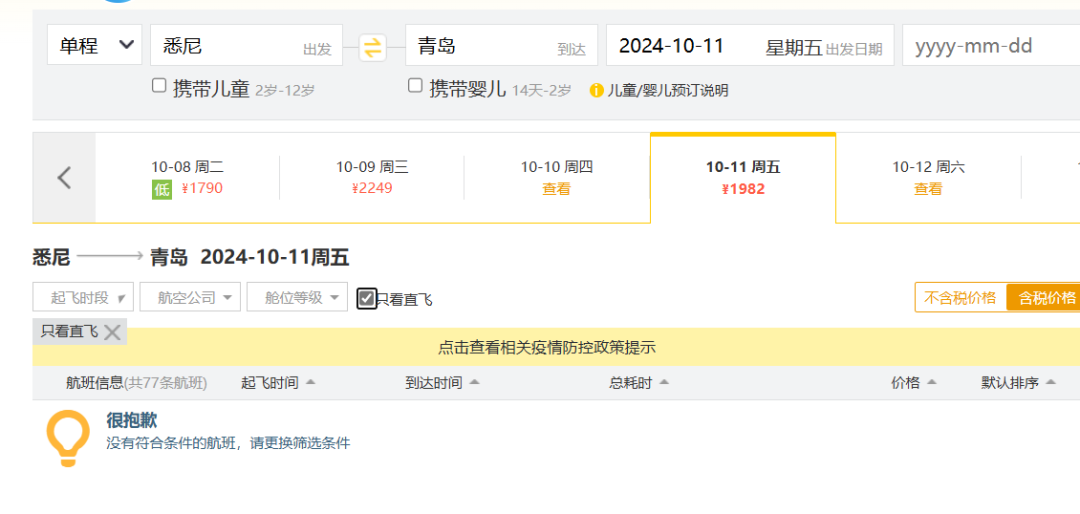
Task: Expand 起飞时段 filter dropdown
Action: tap(83, 297)
